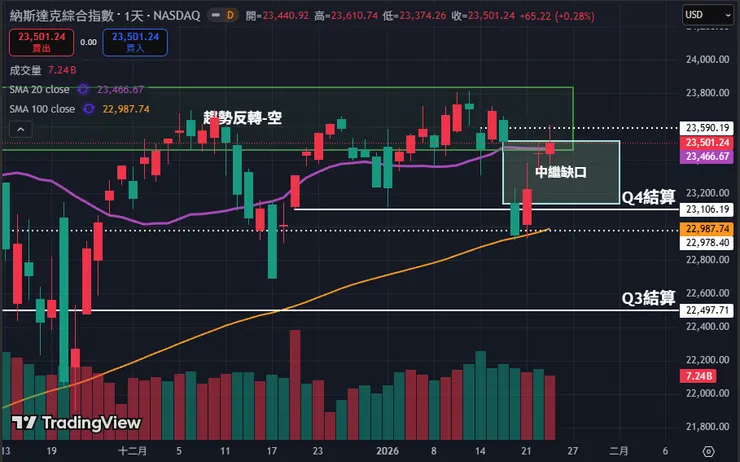
Task: Open chart settings gear near time axis
Action: tap(708, 451)
